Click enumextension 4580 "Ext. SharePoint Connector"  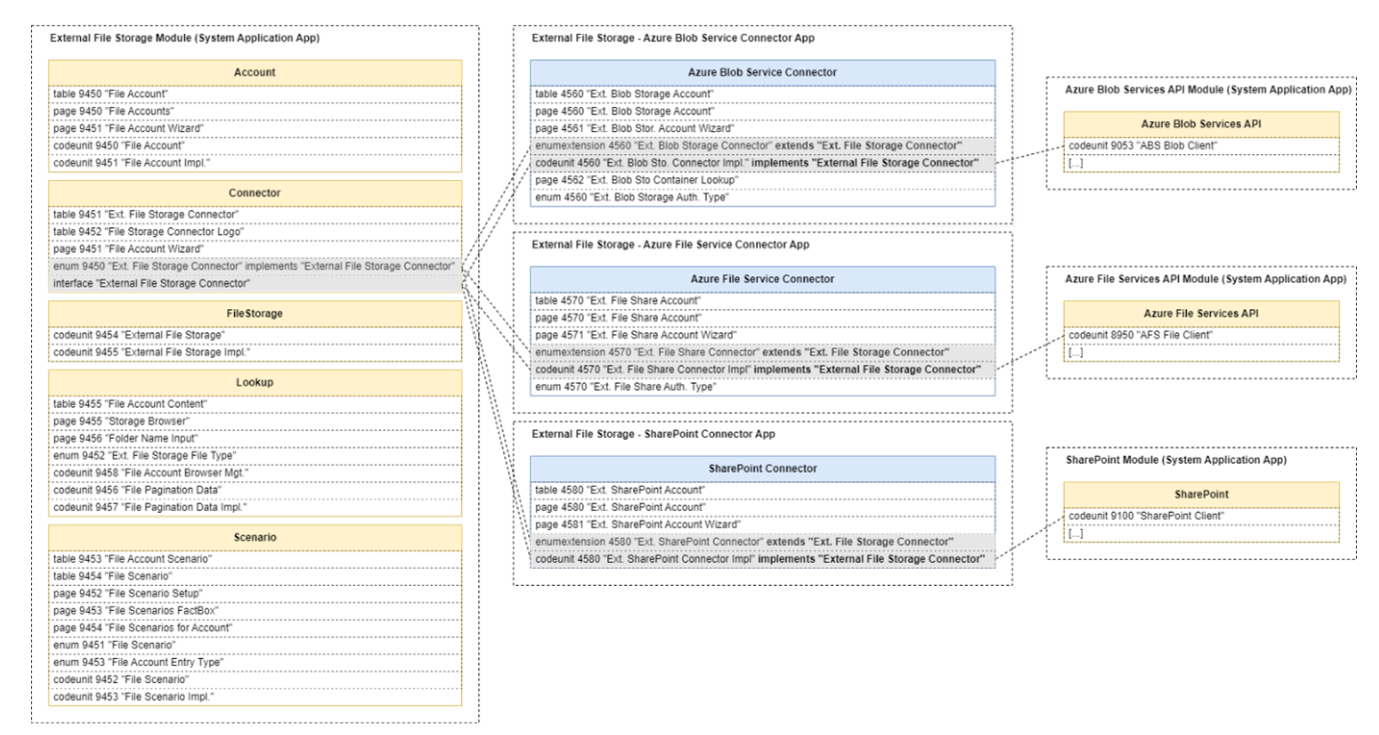coord(763,541)
